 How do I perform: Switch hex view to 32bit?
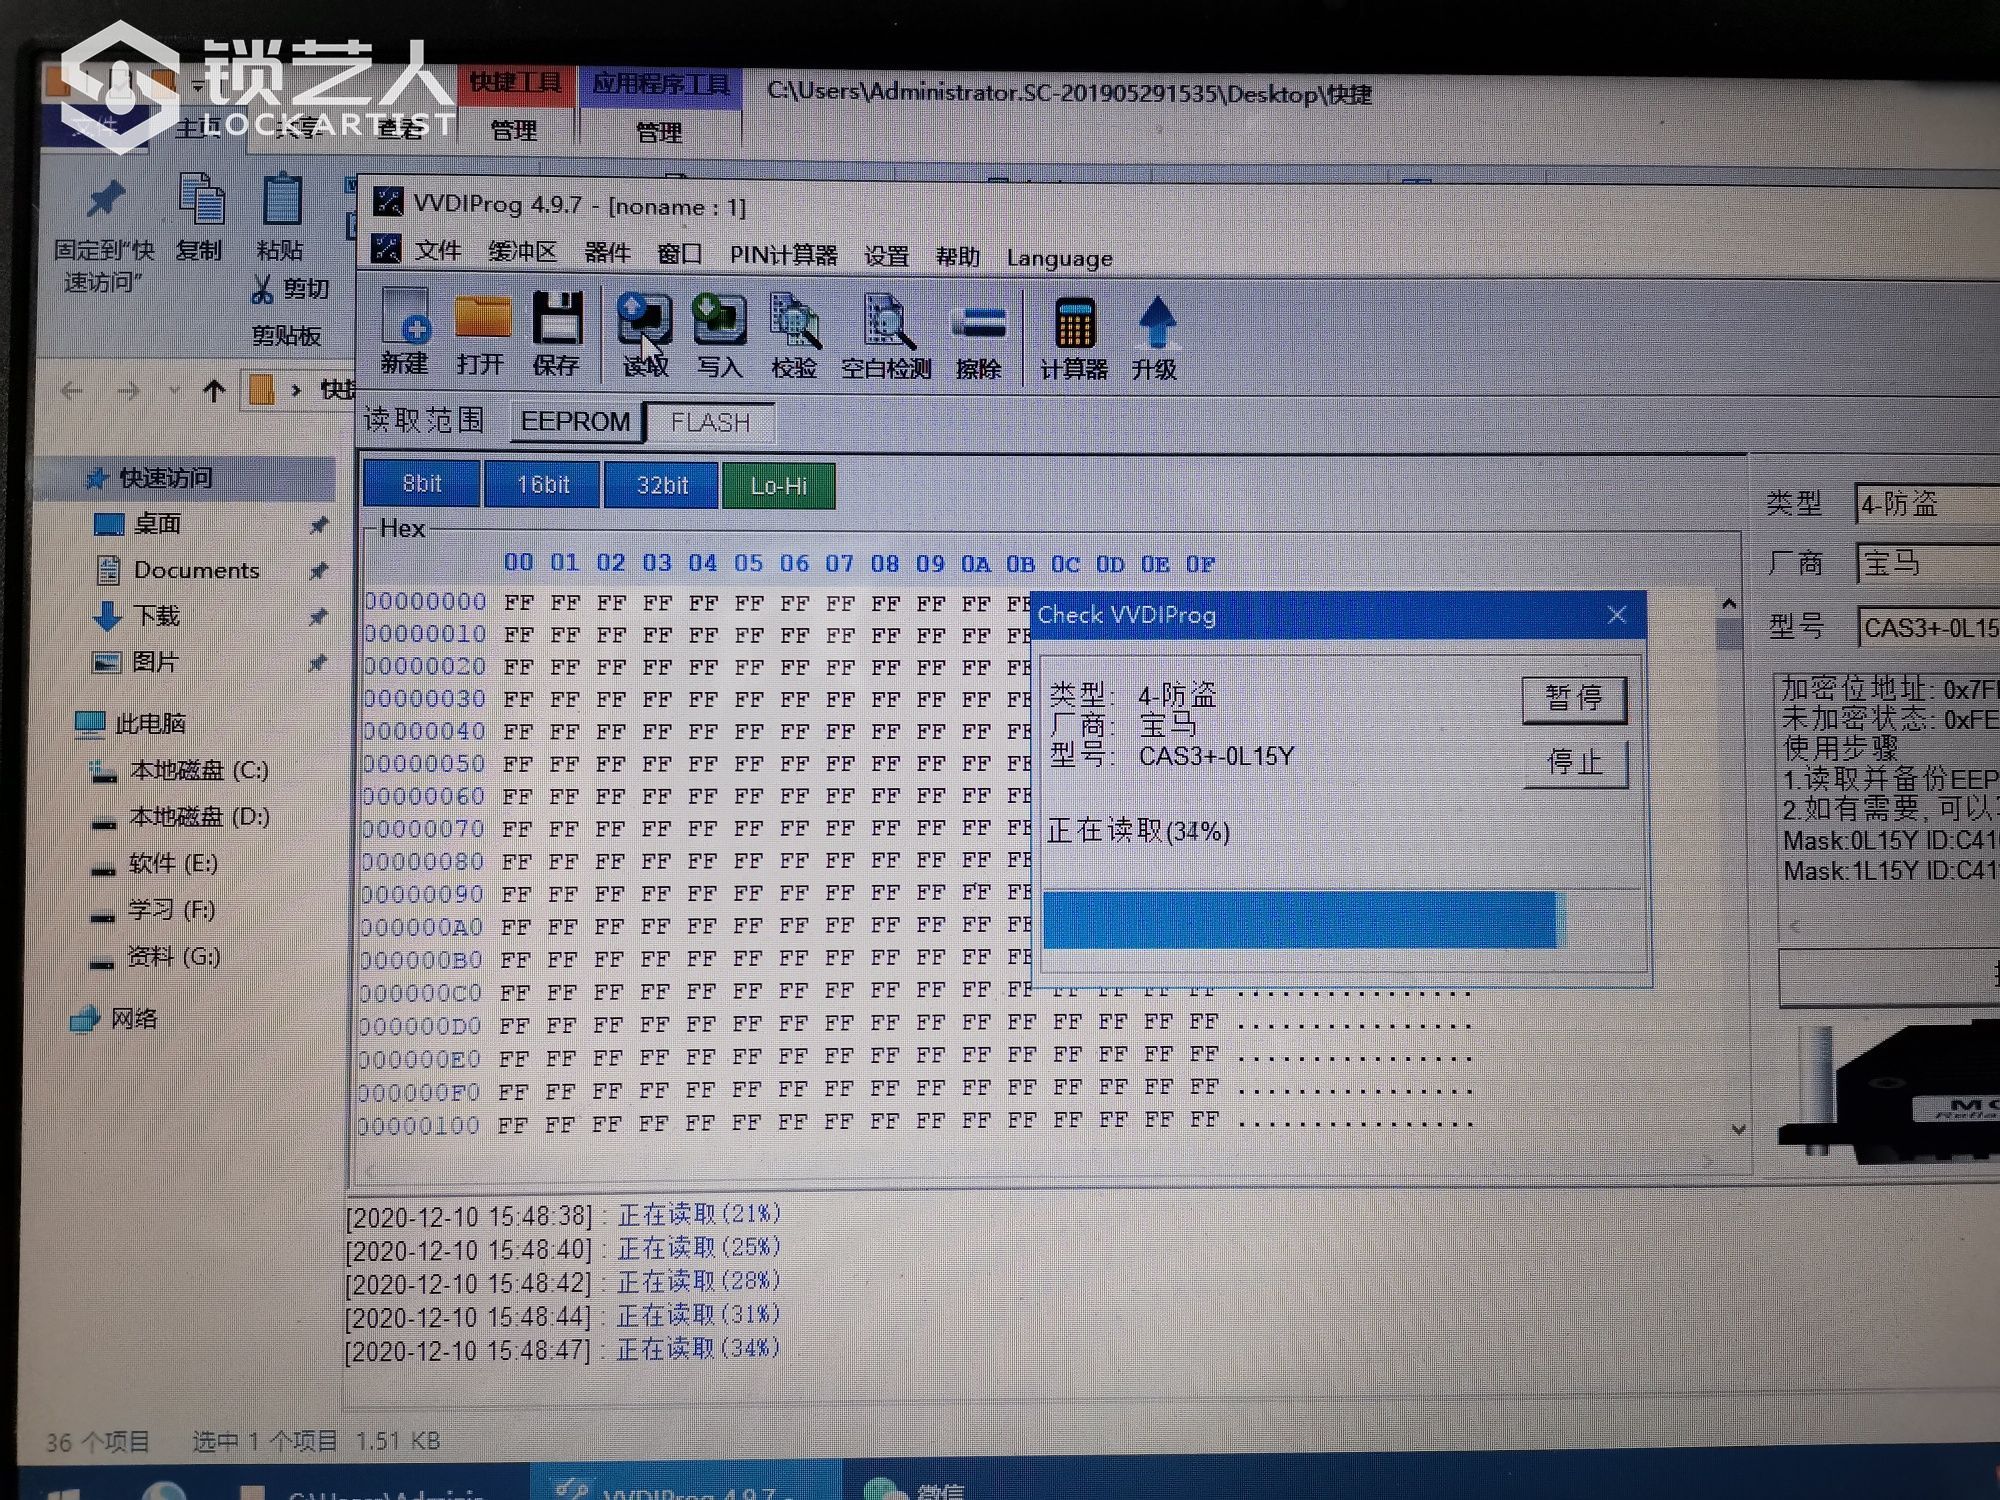click(662, 486)
